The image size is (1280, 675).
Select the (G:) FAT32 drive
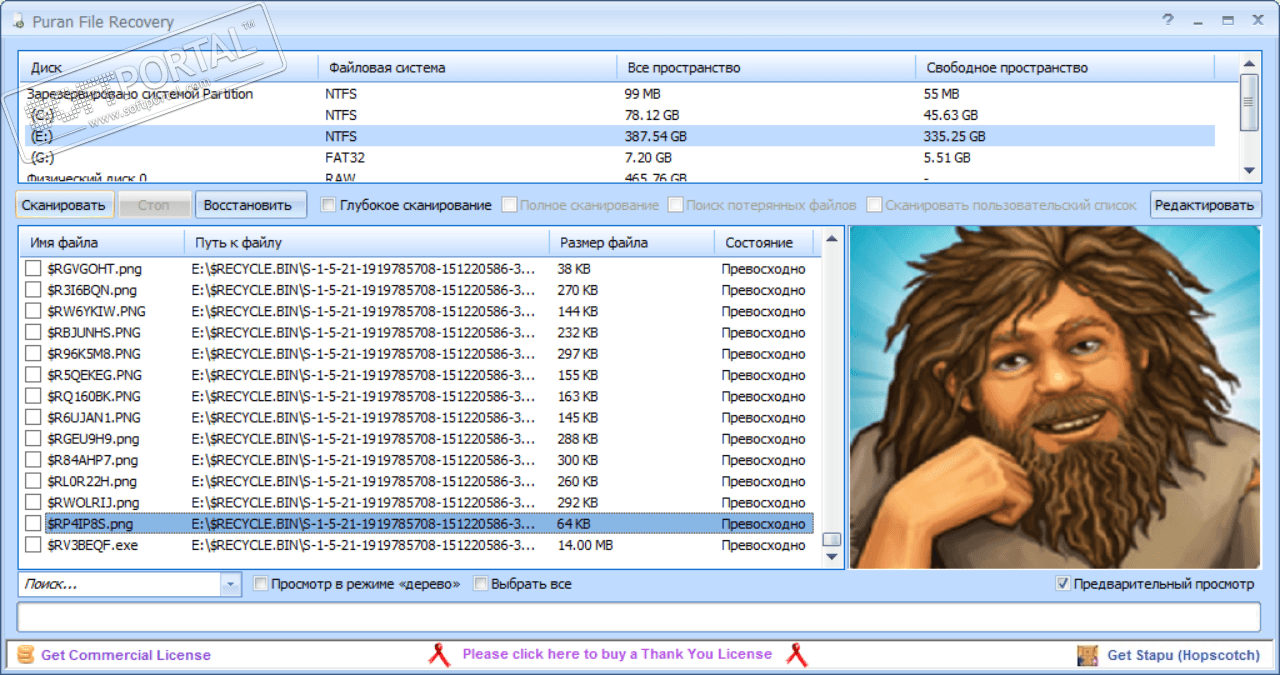[x=619, y=158]
